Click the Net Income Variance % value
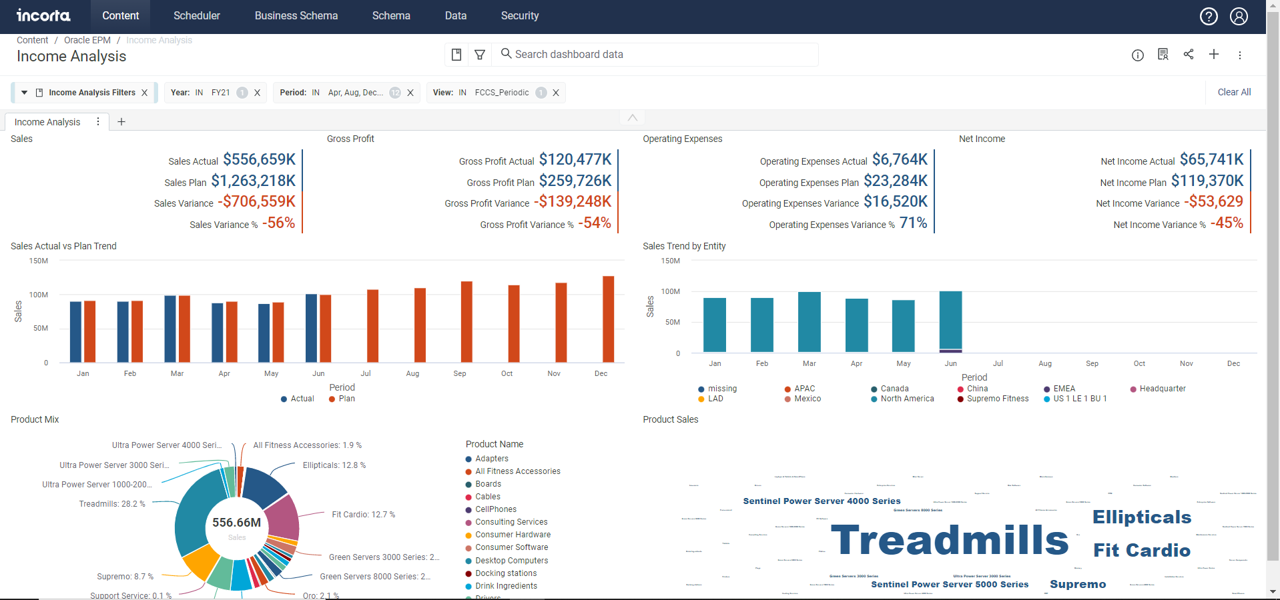 tap(1227, 223)
